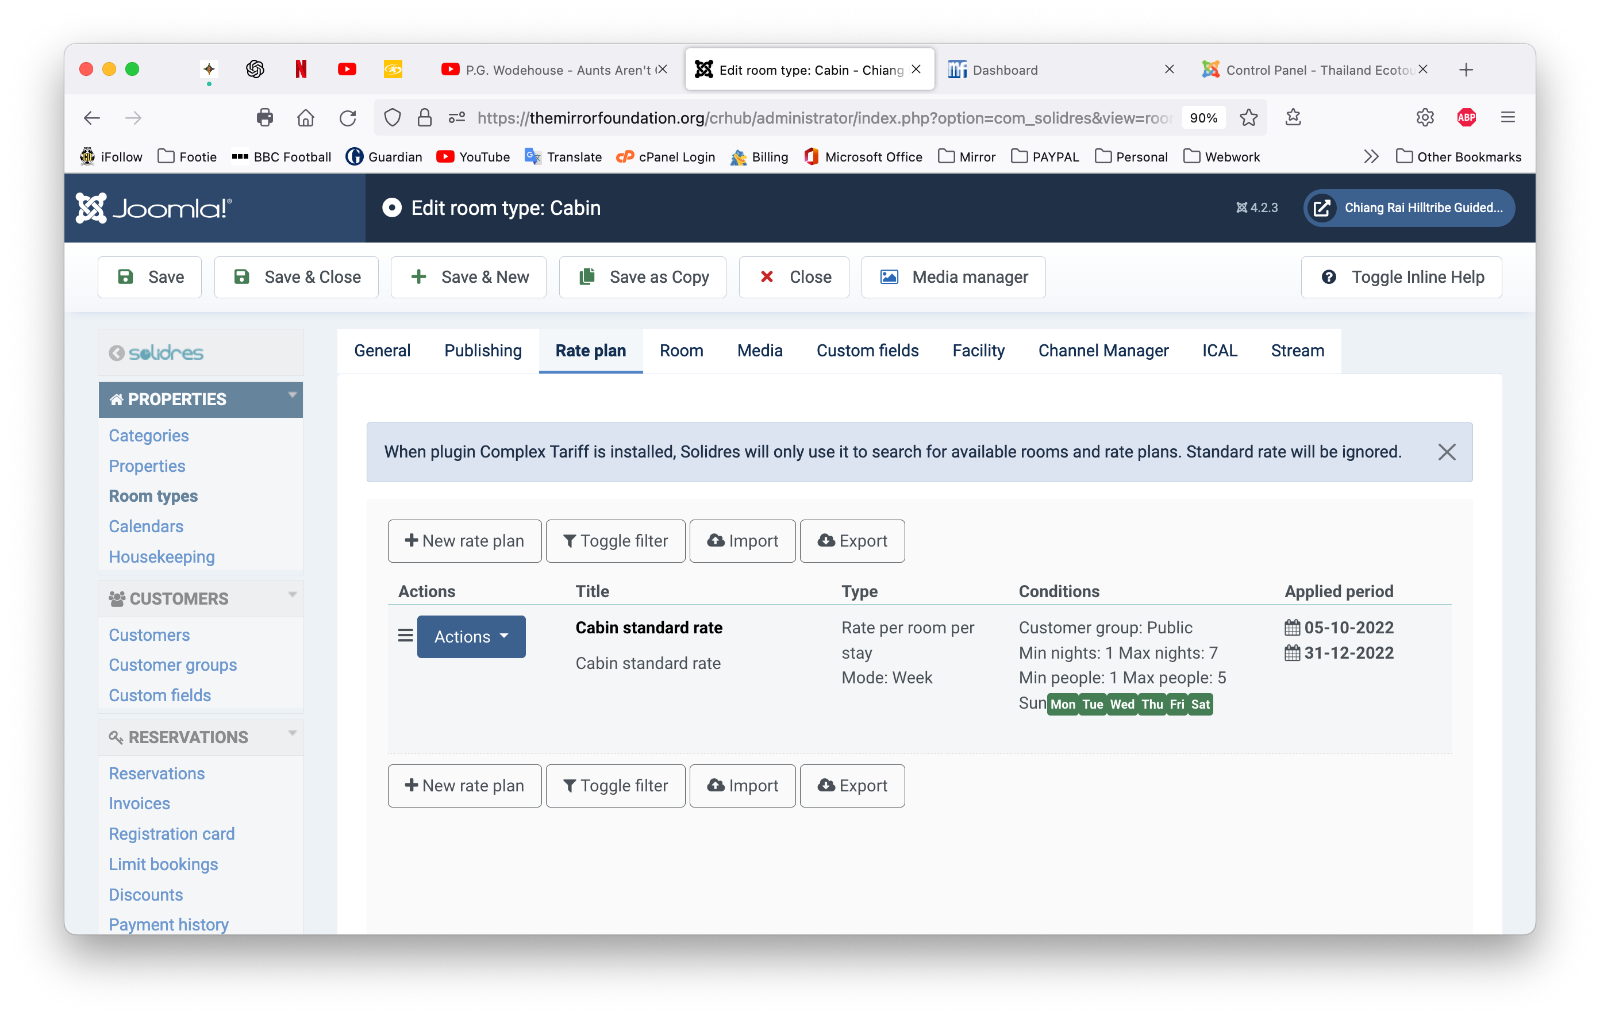Click the top Toggle filter button

pyautogui.click(x=615, y=541)
